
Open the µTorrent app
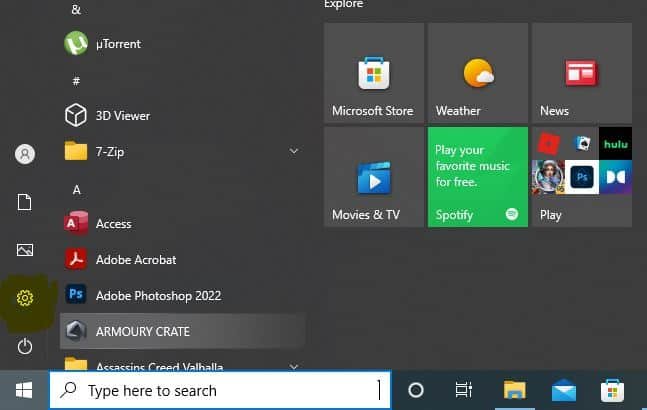pos(182,44)
